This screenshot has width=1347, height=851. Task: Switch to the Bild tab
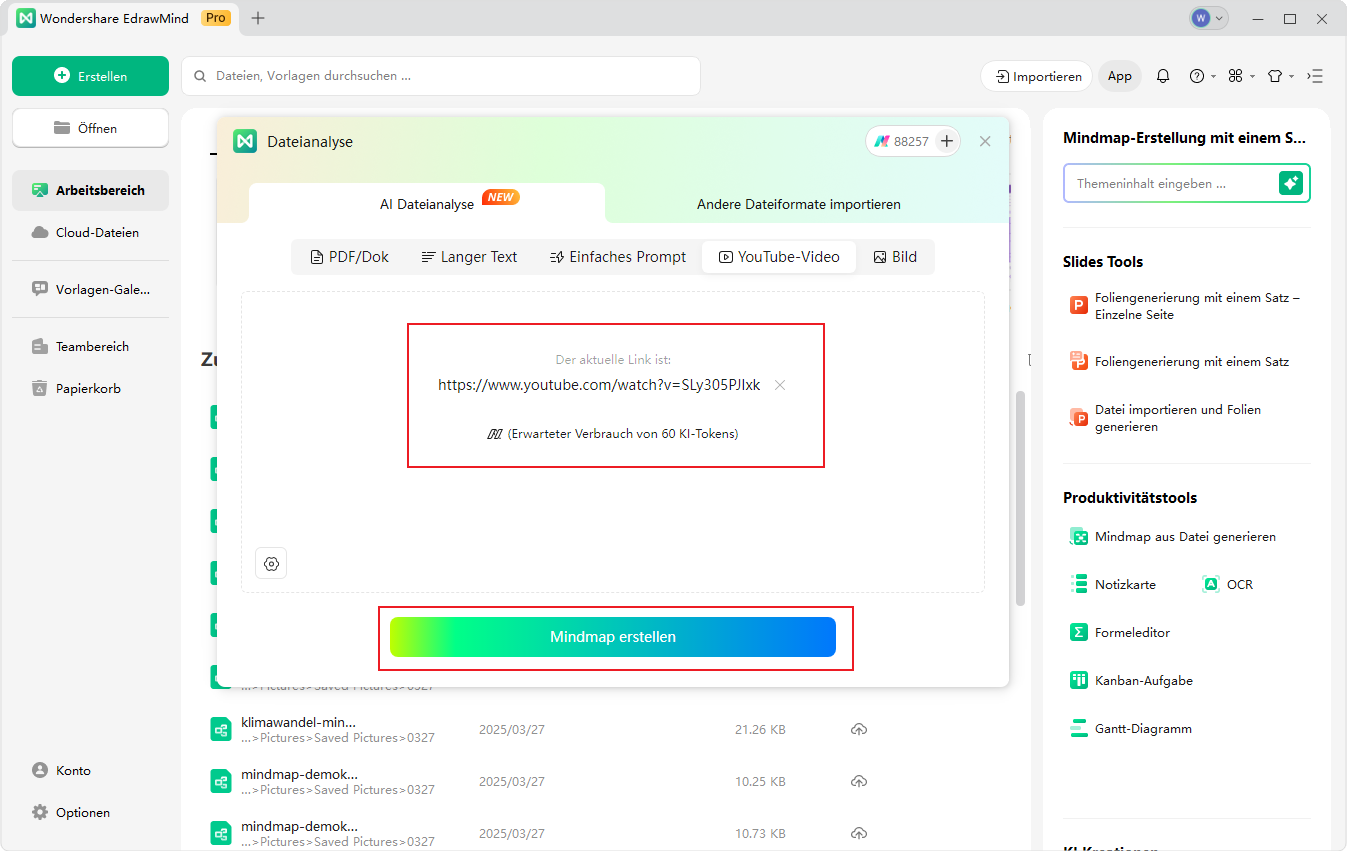pos(894,257)
